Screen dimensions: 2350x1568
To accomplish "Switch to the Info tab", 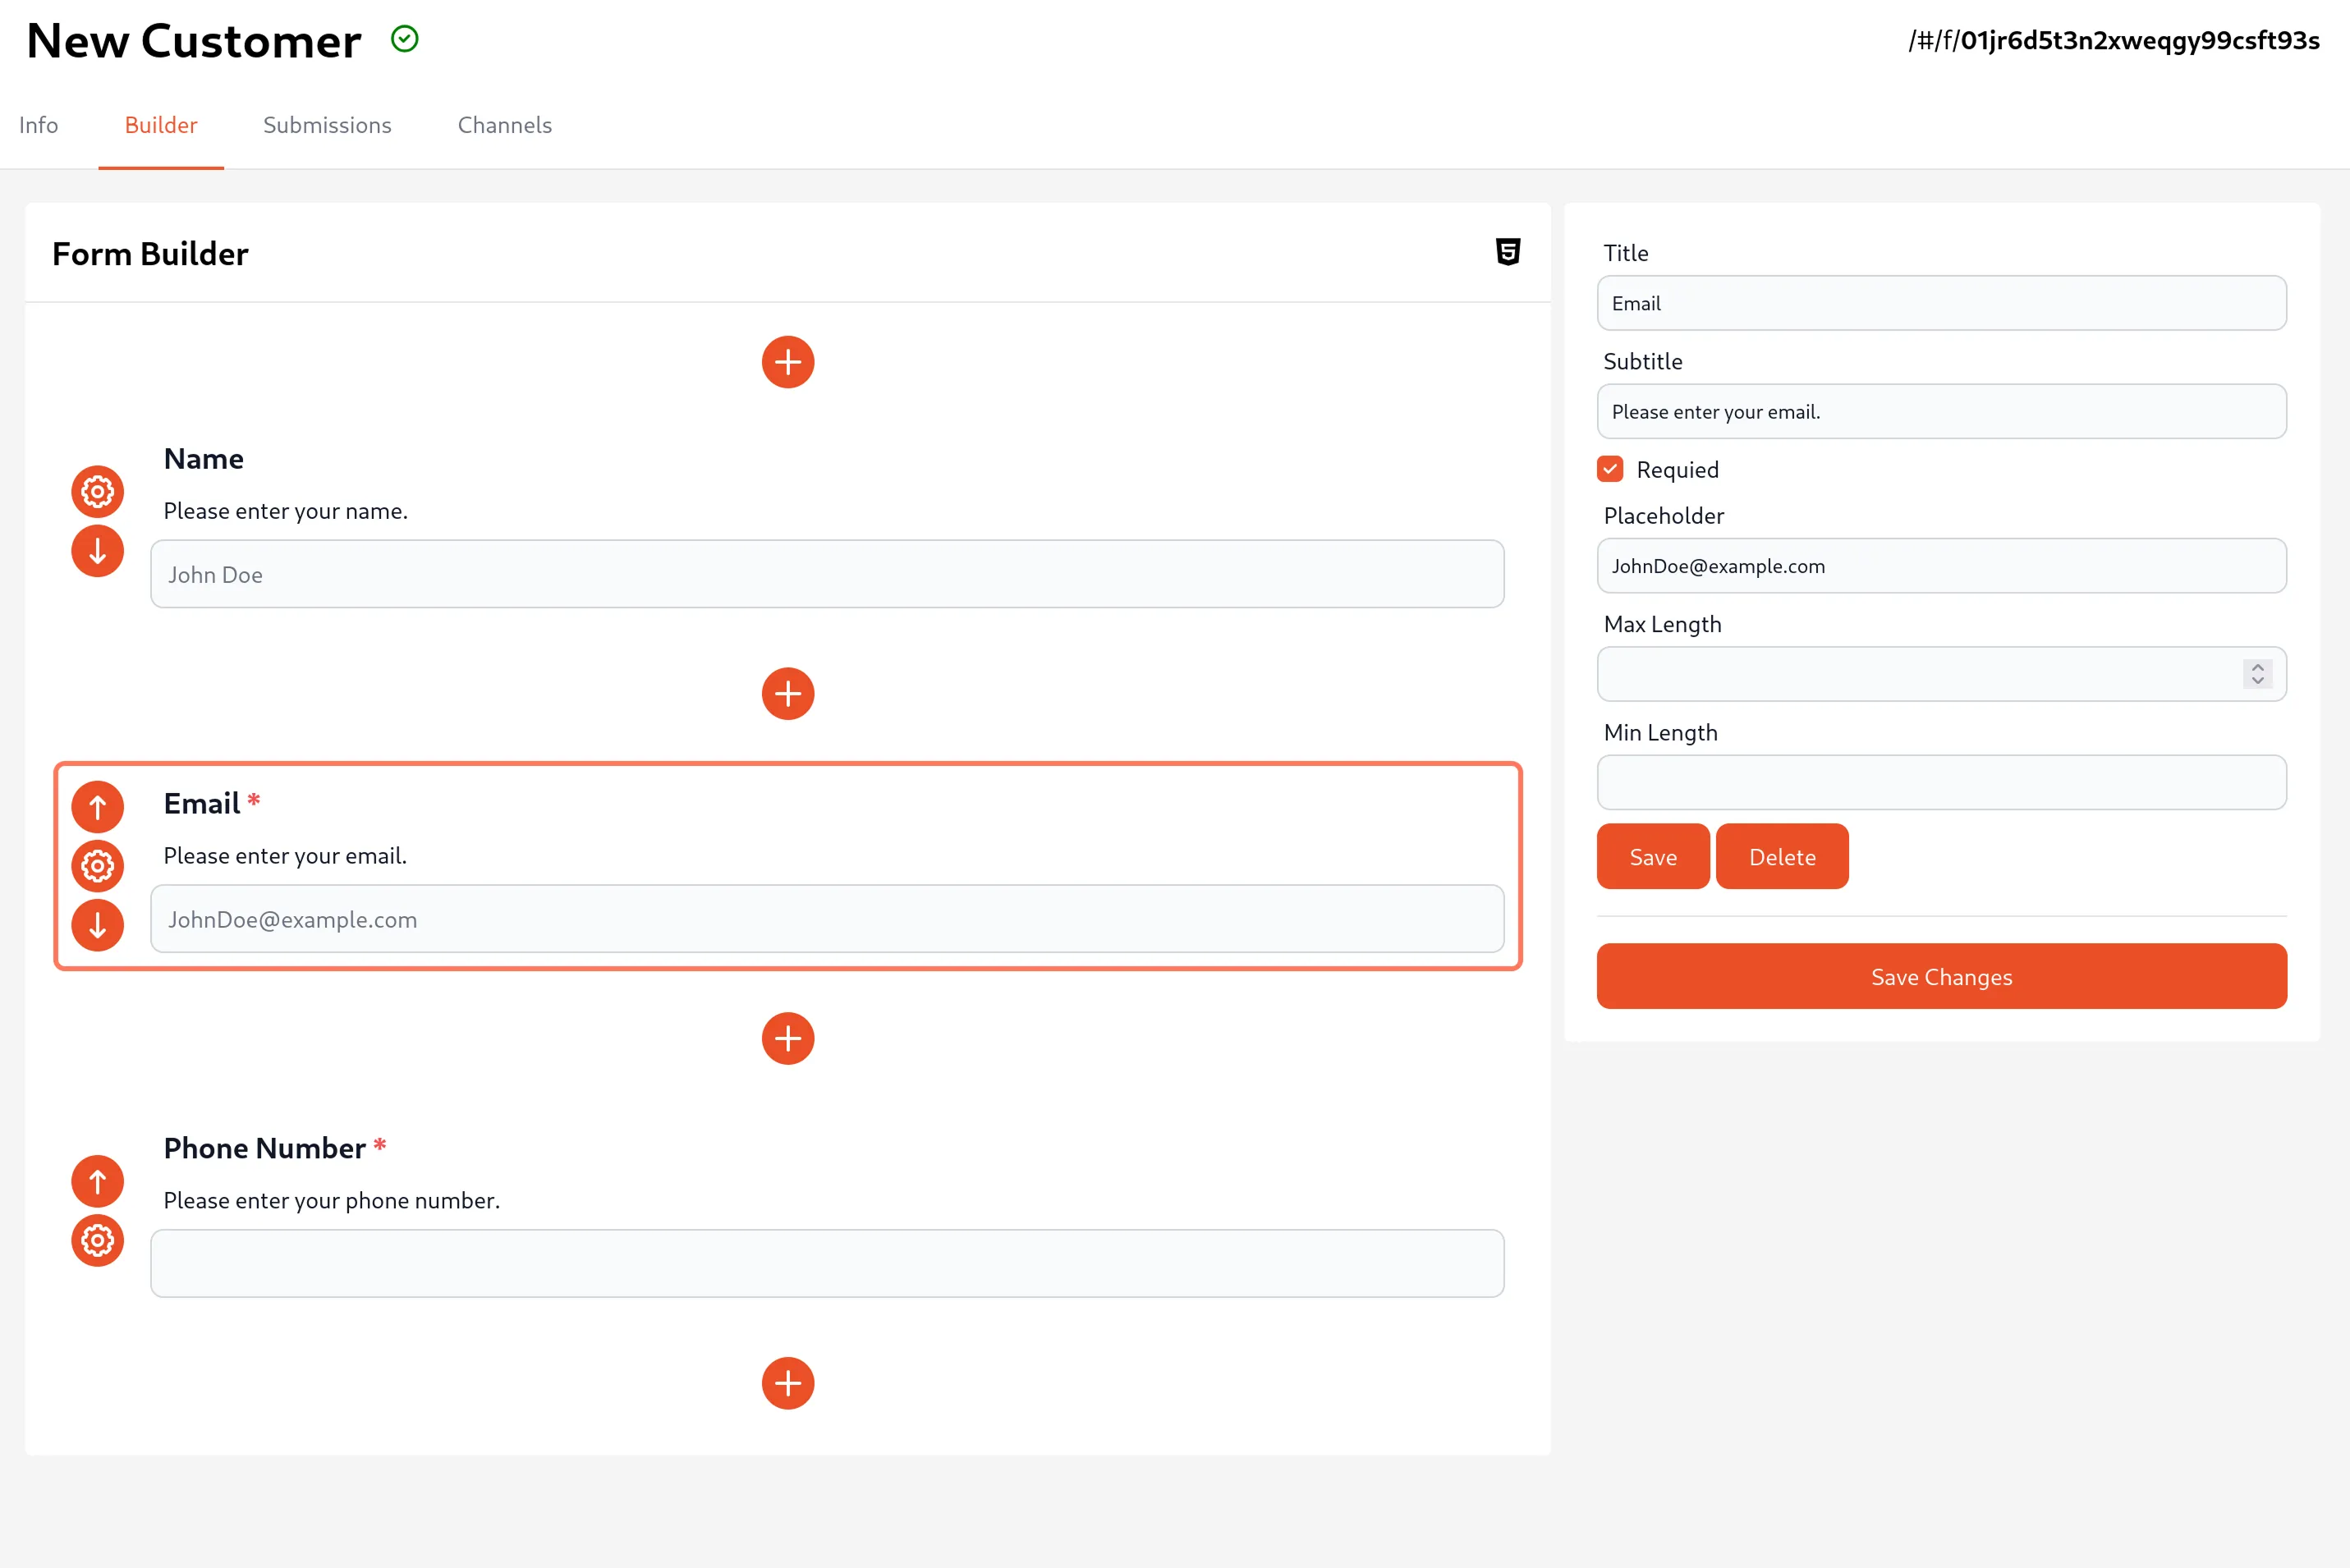I will (38, 125).
